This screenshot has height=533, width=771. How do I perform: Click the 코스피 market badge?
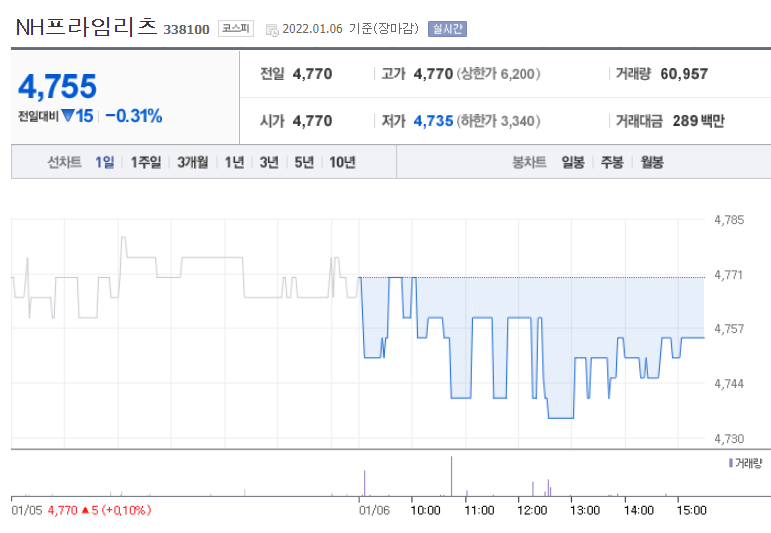tap(236, 29)
